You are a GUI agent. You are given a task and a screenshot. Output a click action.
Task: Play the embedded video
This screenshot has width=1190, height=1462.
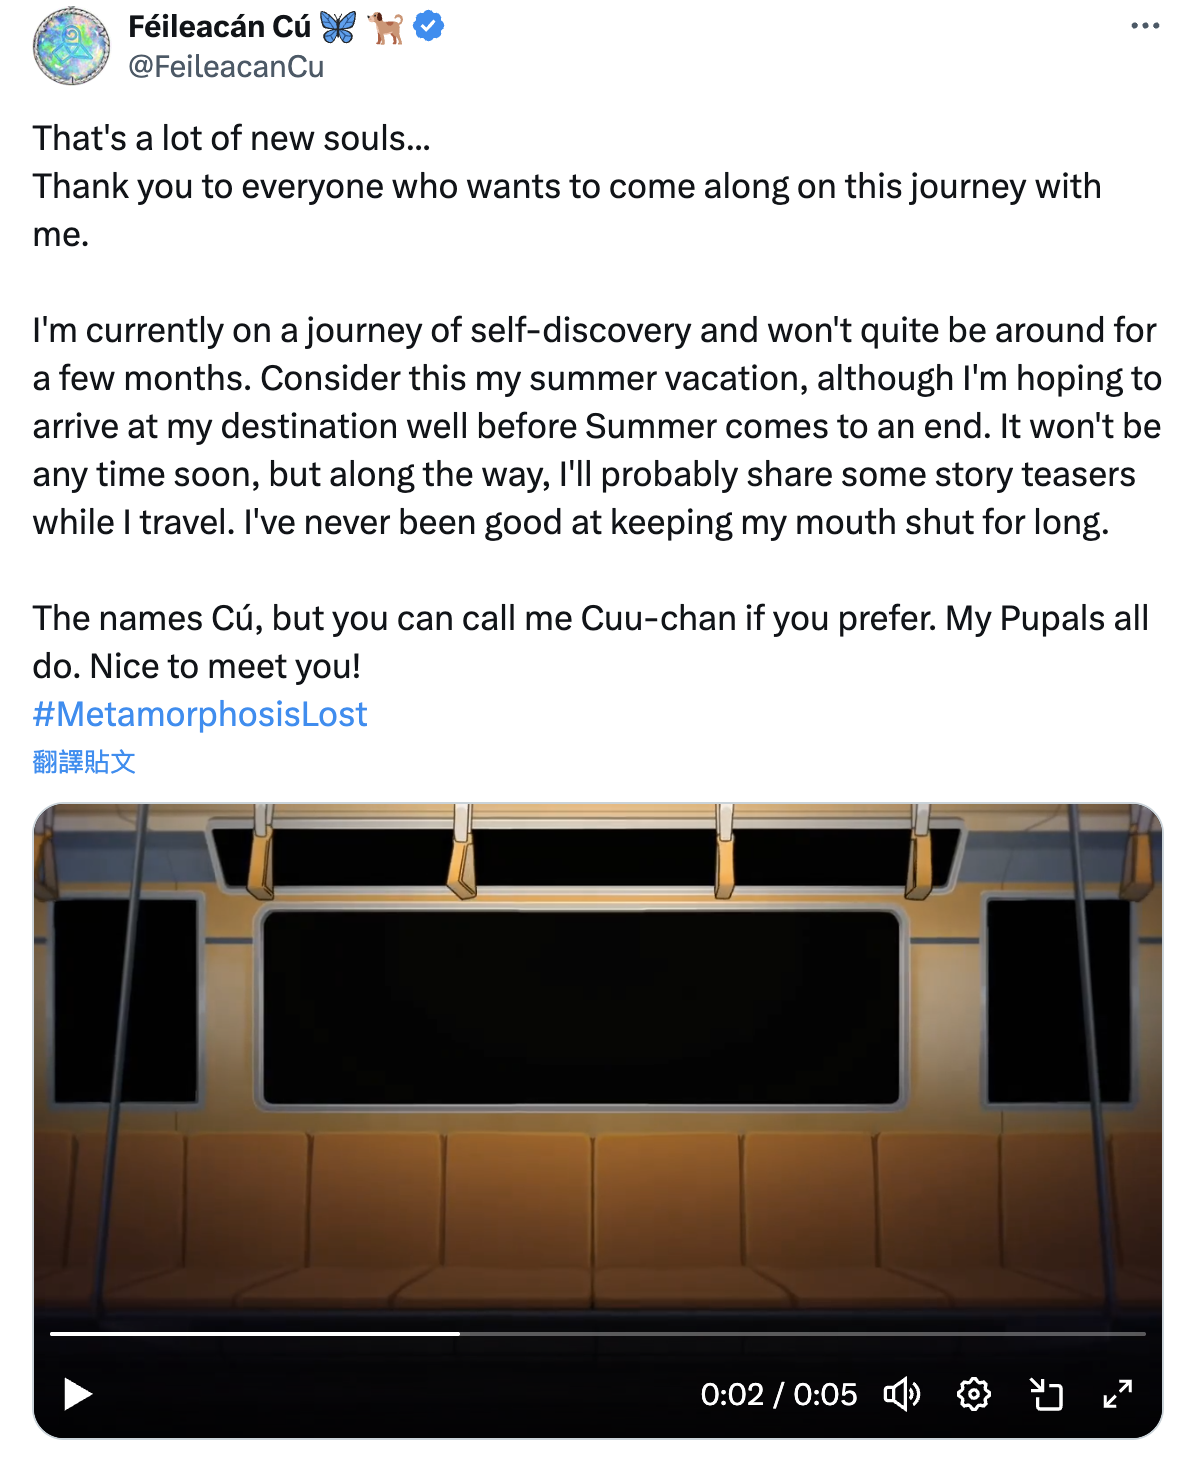point(78,1393)
